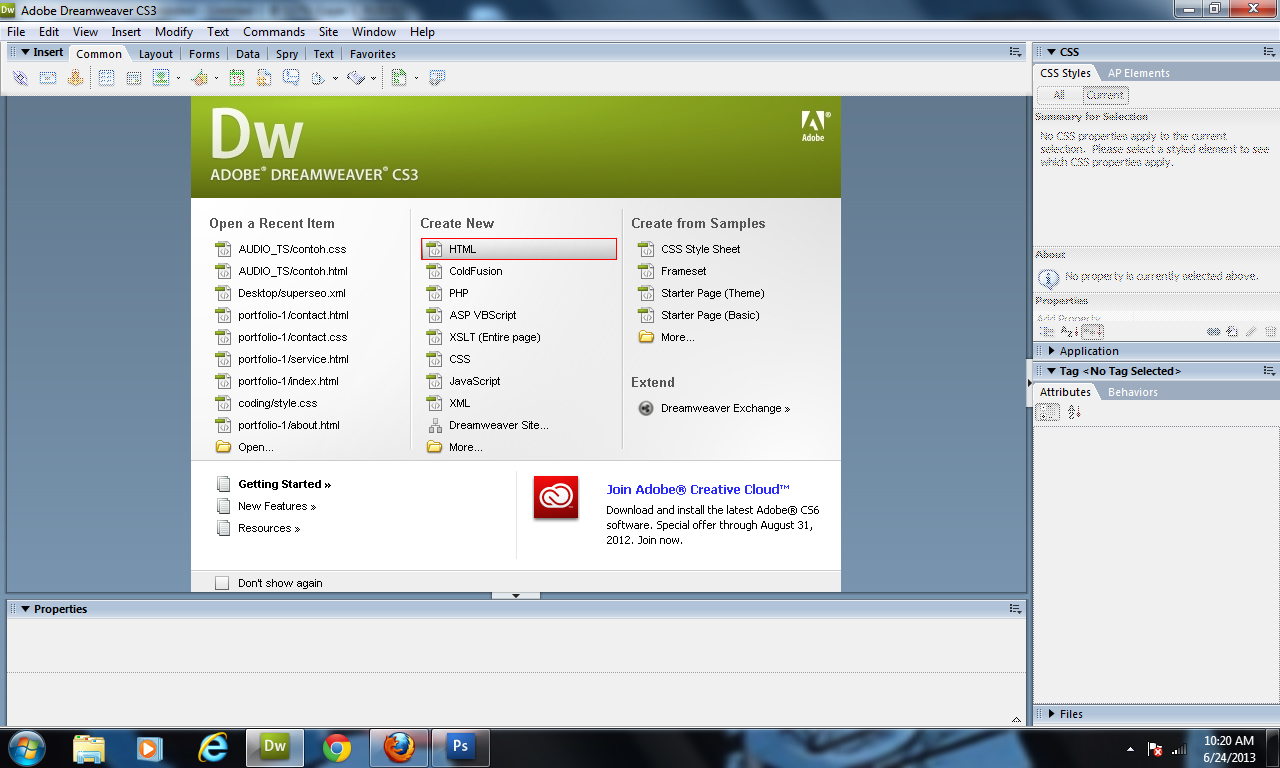Click Join Adobe Creative Cloud link
1280x768 pixels.
[698, 489]
